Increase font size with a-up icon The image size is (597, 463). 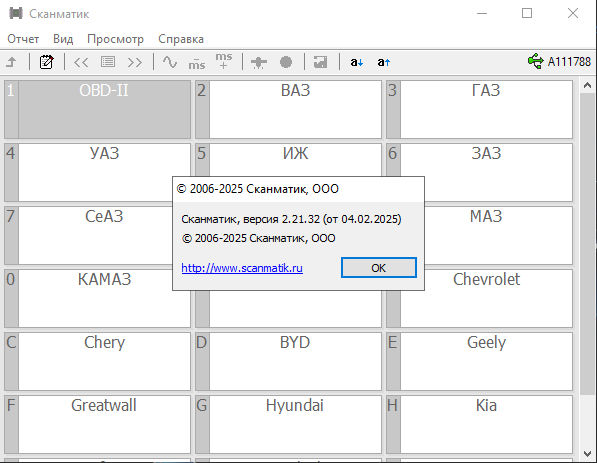[384, 62]
